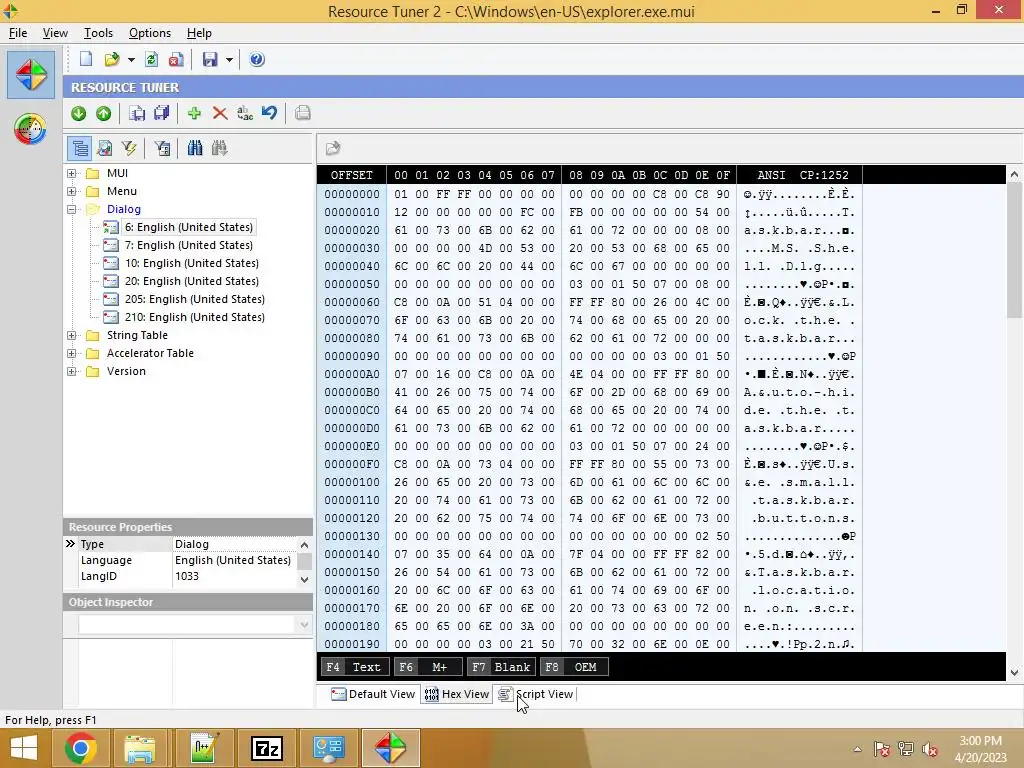This screenshot has width=1024, height=768.
Task: Open the Help menu
Action: click(x=199, y=33)
